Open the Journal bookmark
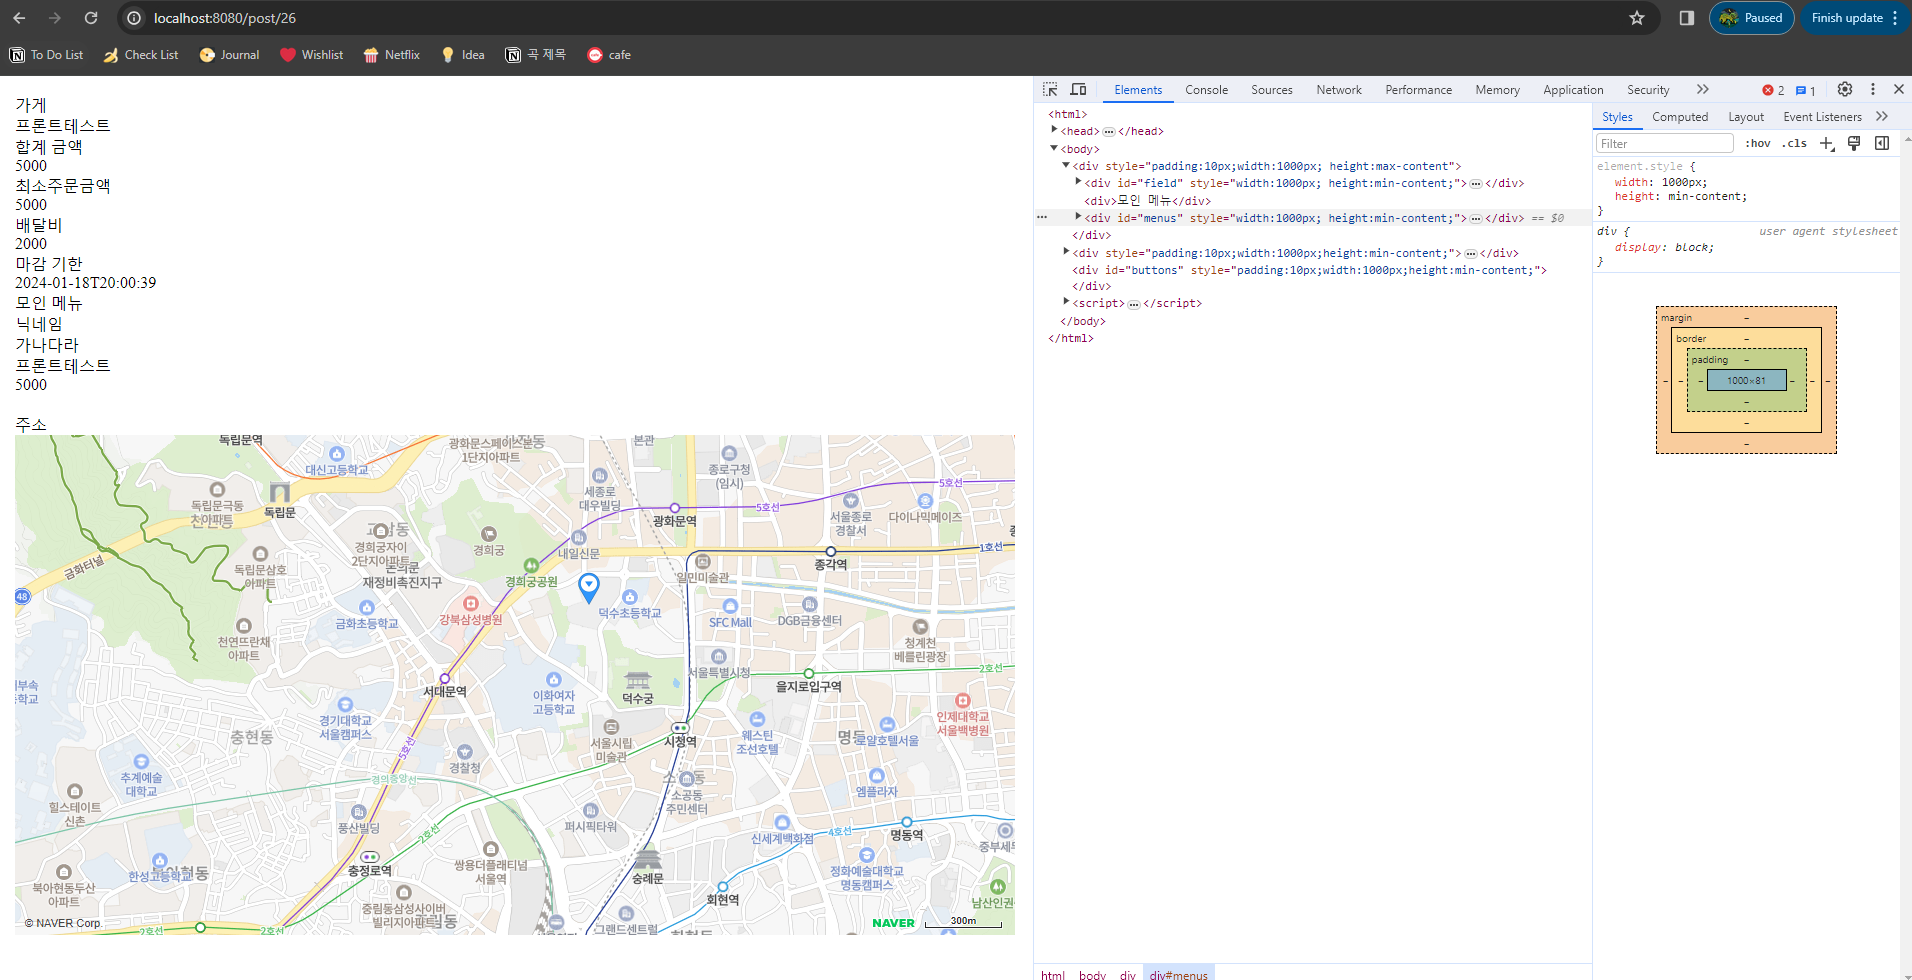Image resolution: width=1912 pixels, height=980 pixels. tap(229, 55)
